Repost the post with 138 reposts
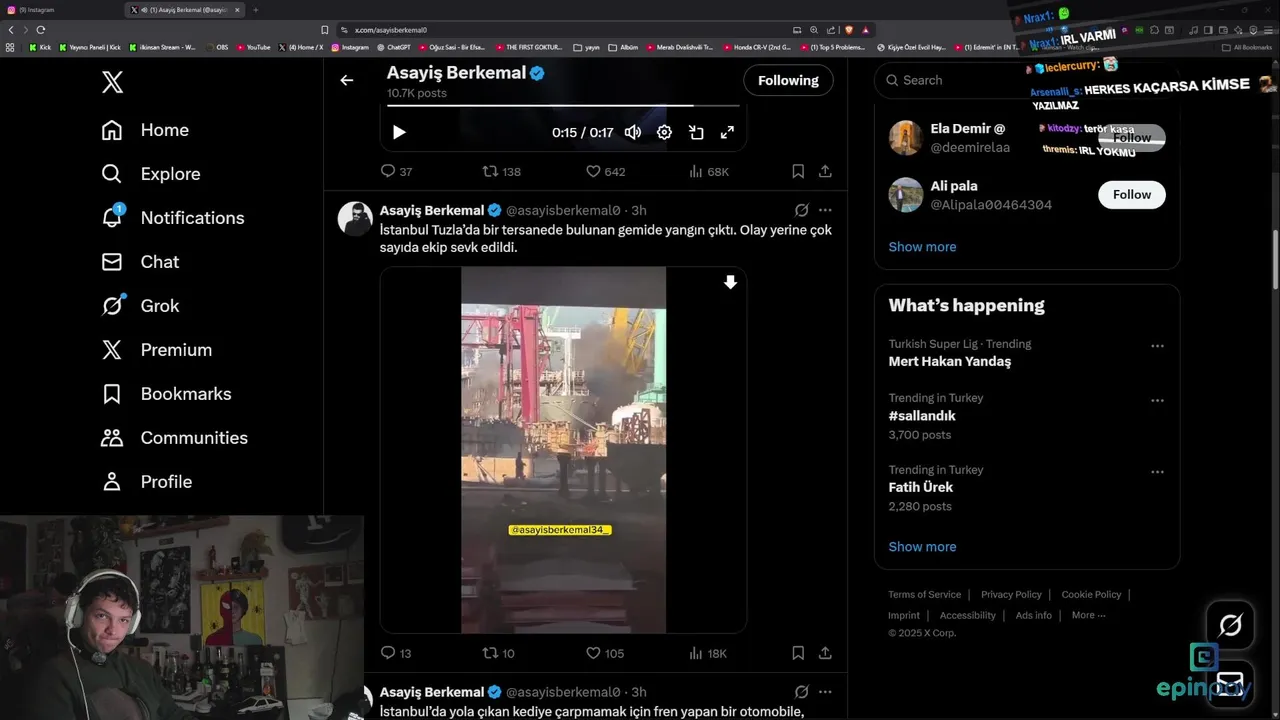The height and width of the screenshot is (720, 1280). [x=501, y=172]
